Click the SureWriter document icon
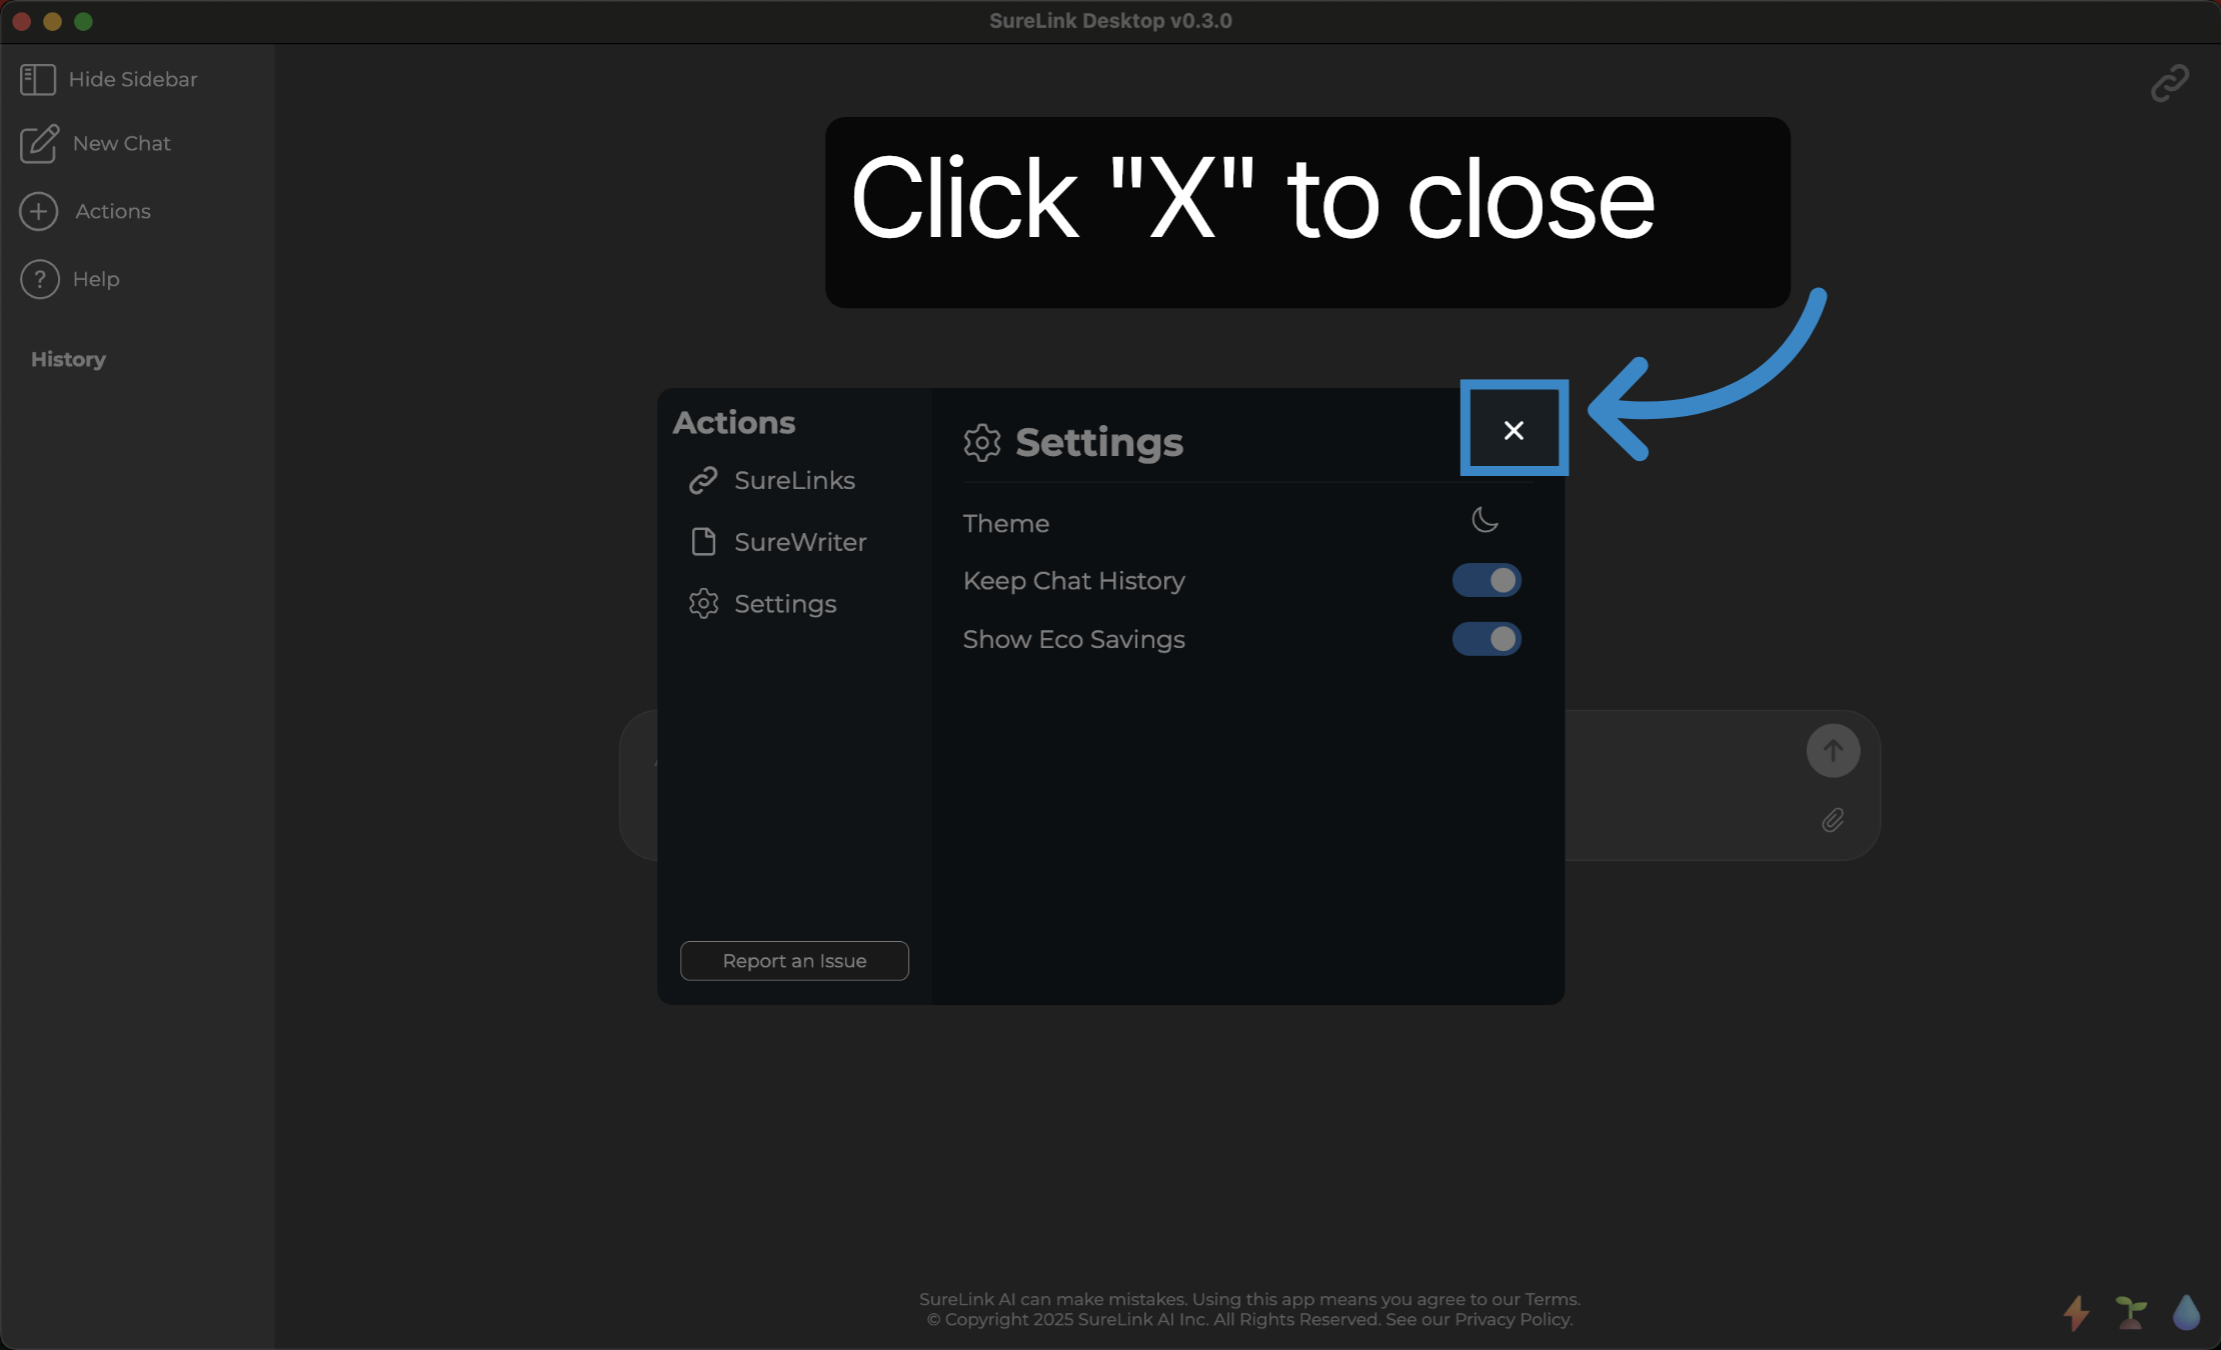2221x1350 pixels. click(x=703, y=542)
